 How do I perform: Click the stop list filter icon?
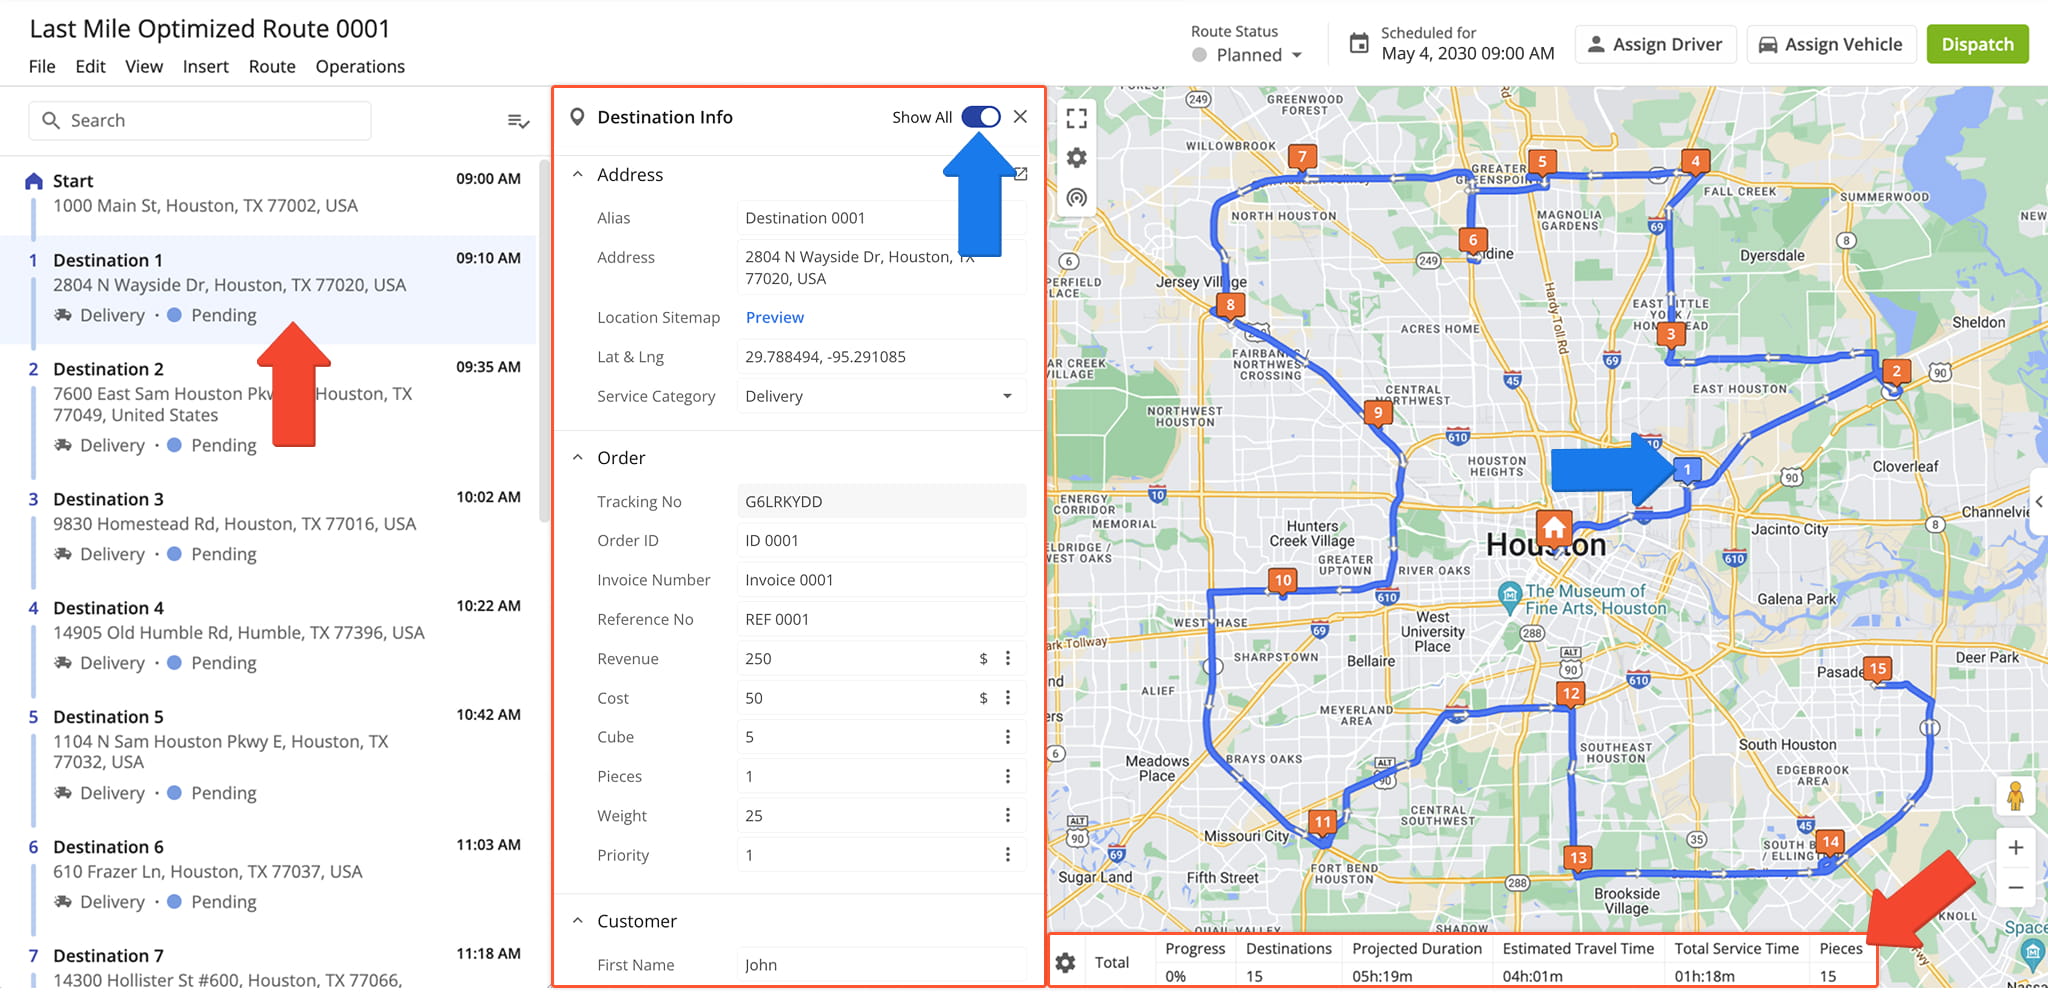[518, 121]
